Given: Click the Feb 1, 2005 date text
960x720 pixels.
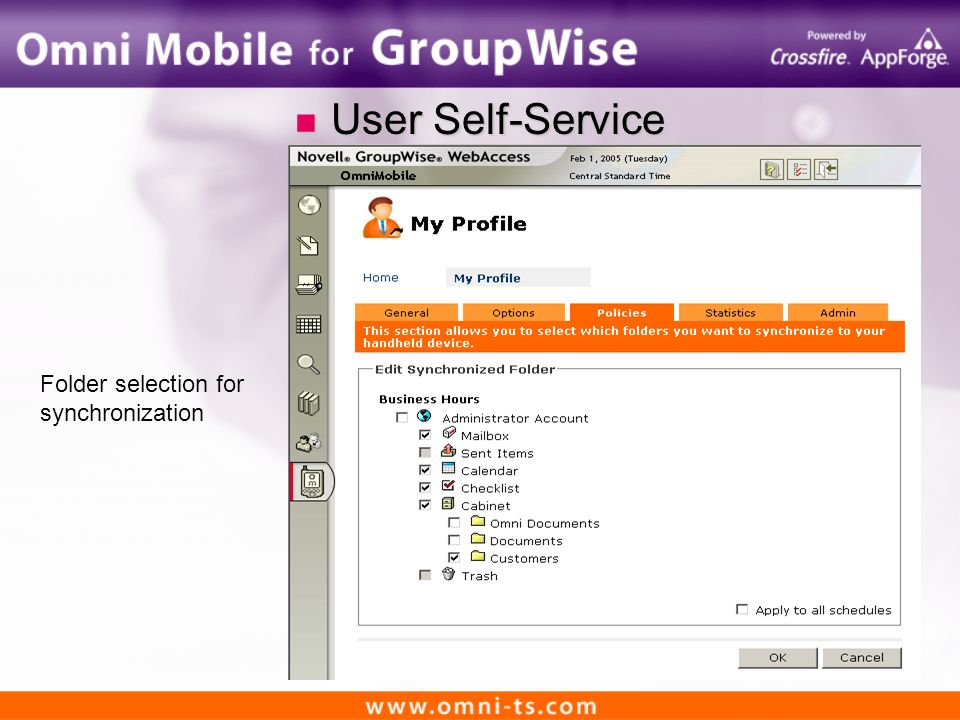Looking at the screenshot, I should click(618, 159).
